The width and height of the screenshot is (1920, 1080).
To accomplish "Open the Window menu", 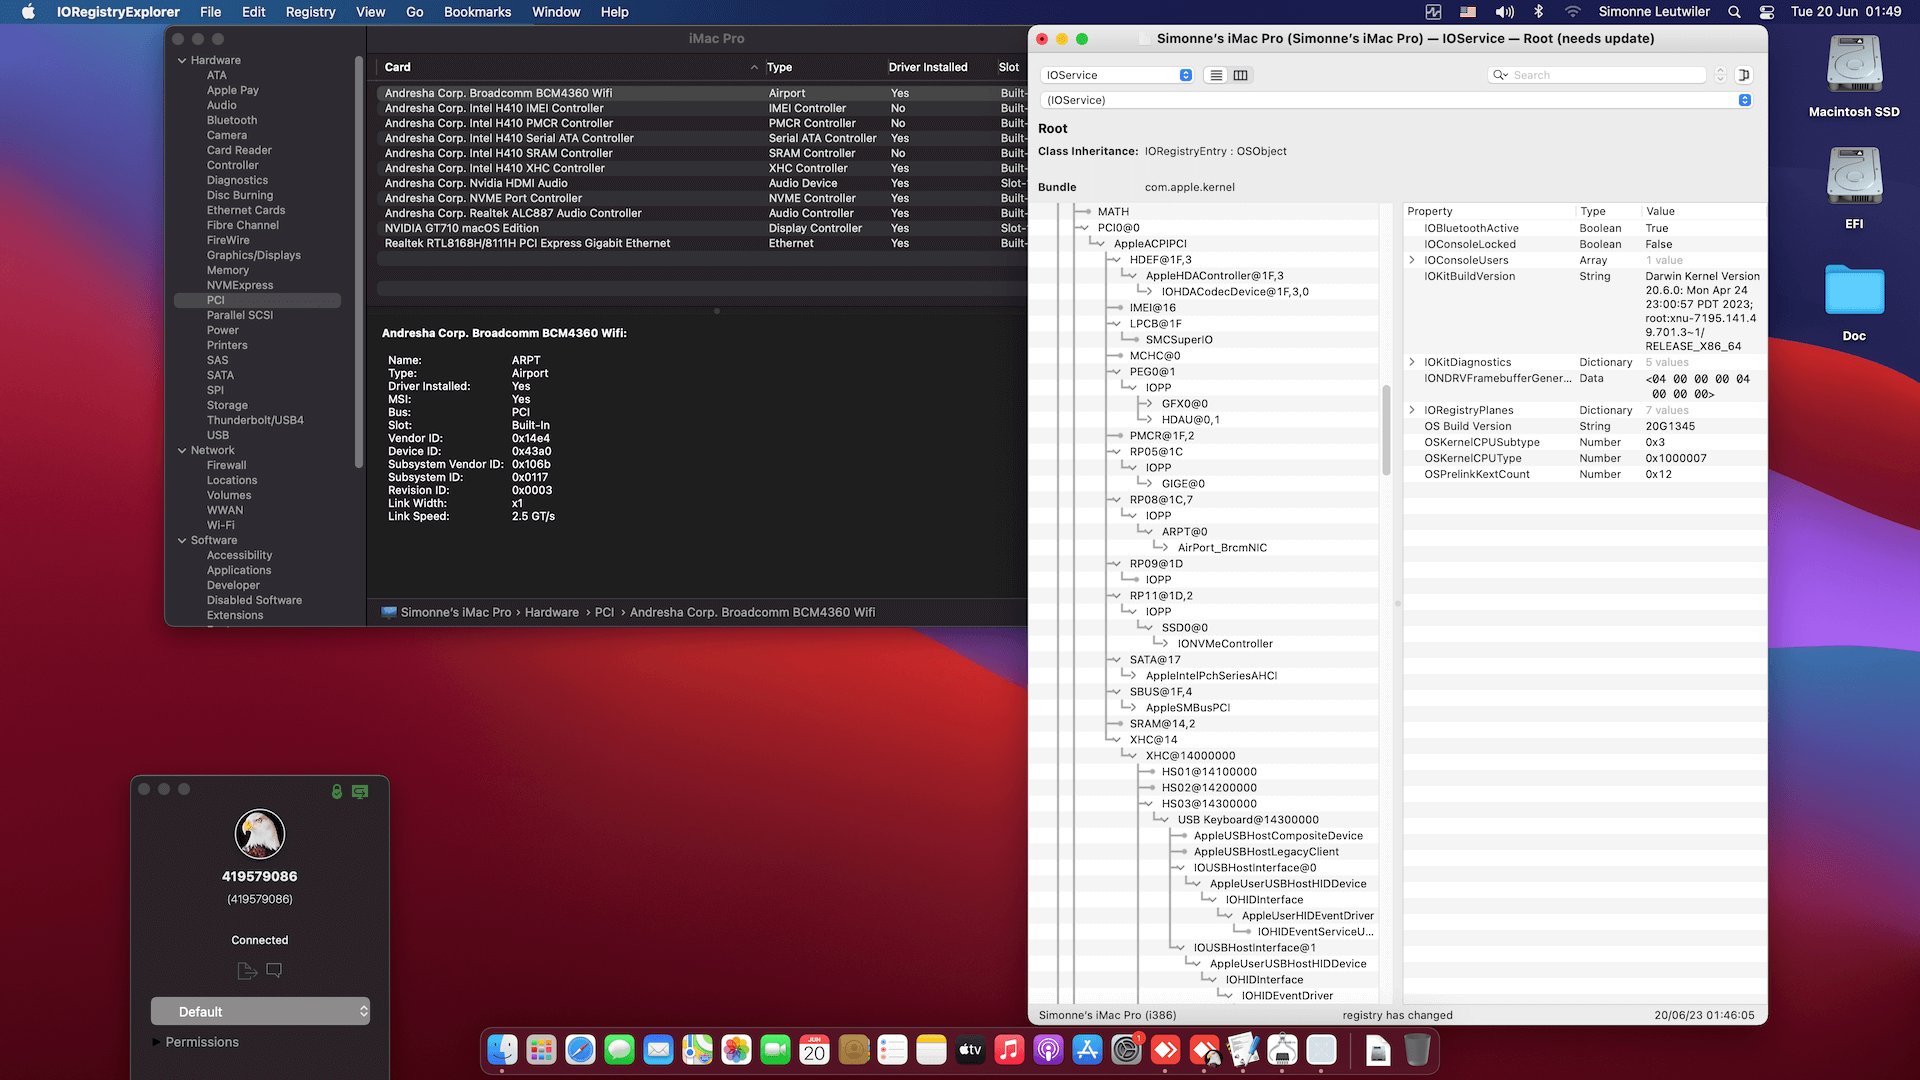I will point(556,12).
